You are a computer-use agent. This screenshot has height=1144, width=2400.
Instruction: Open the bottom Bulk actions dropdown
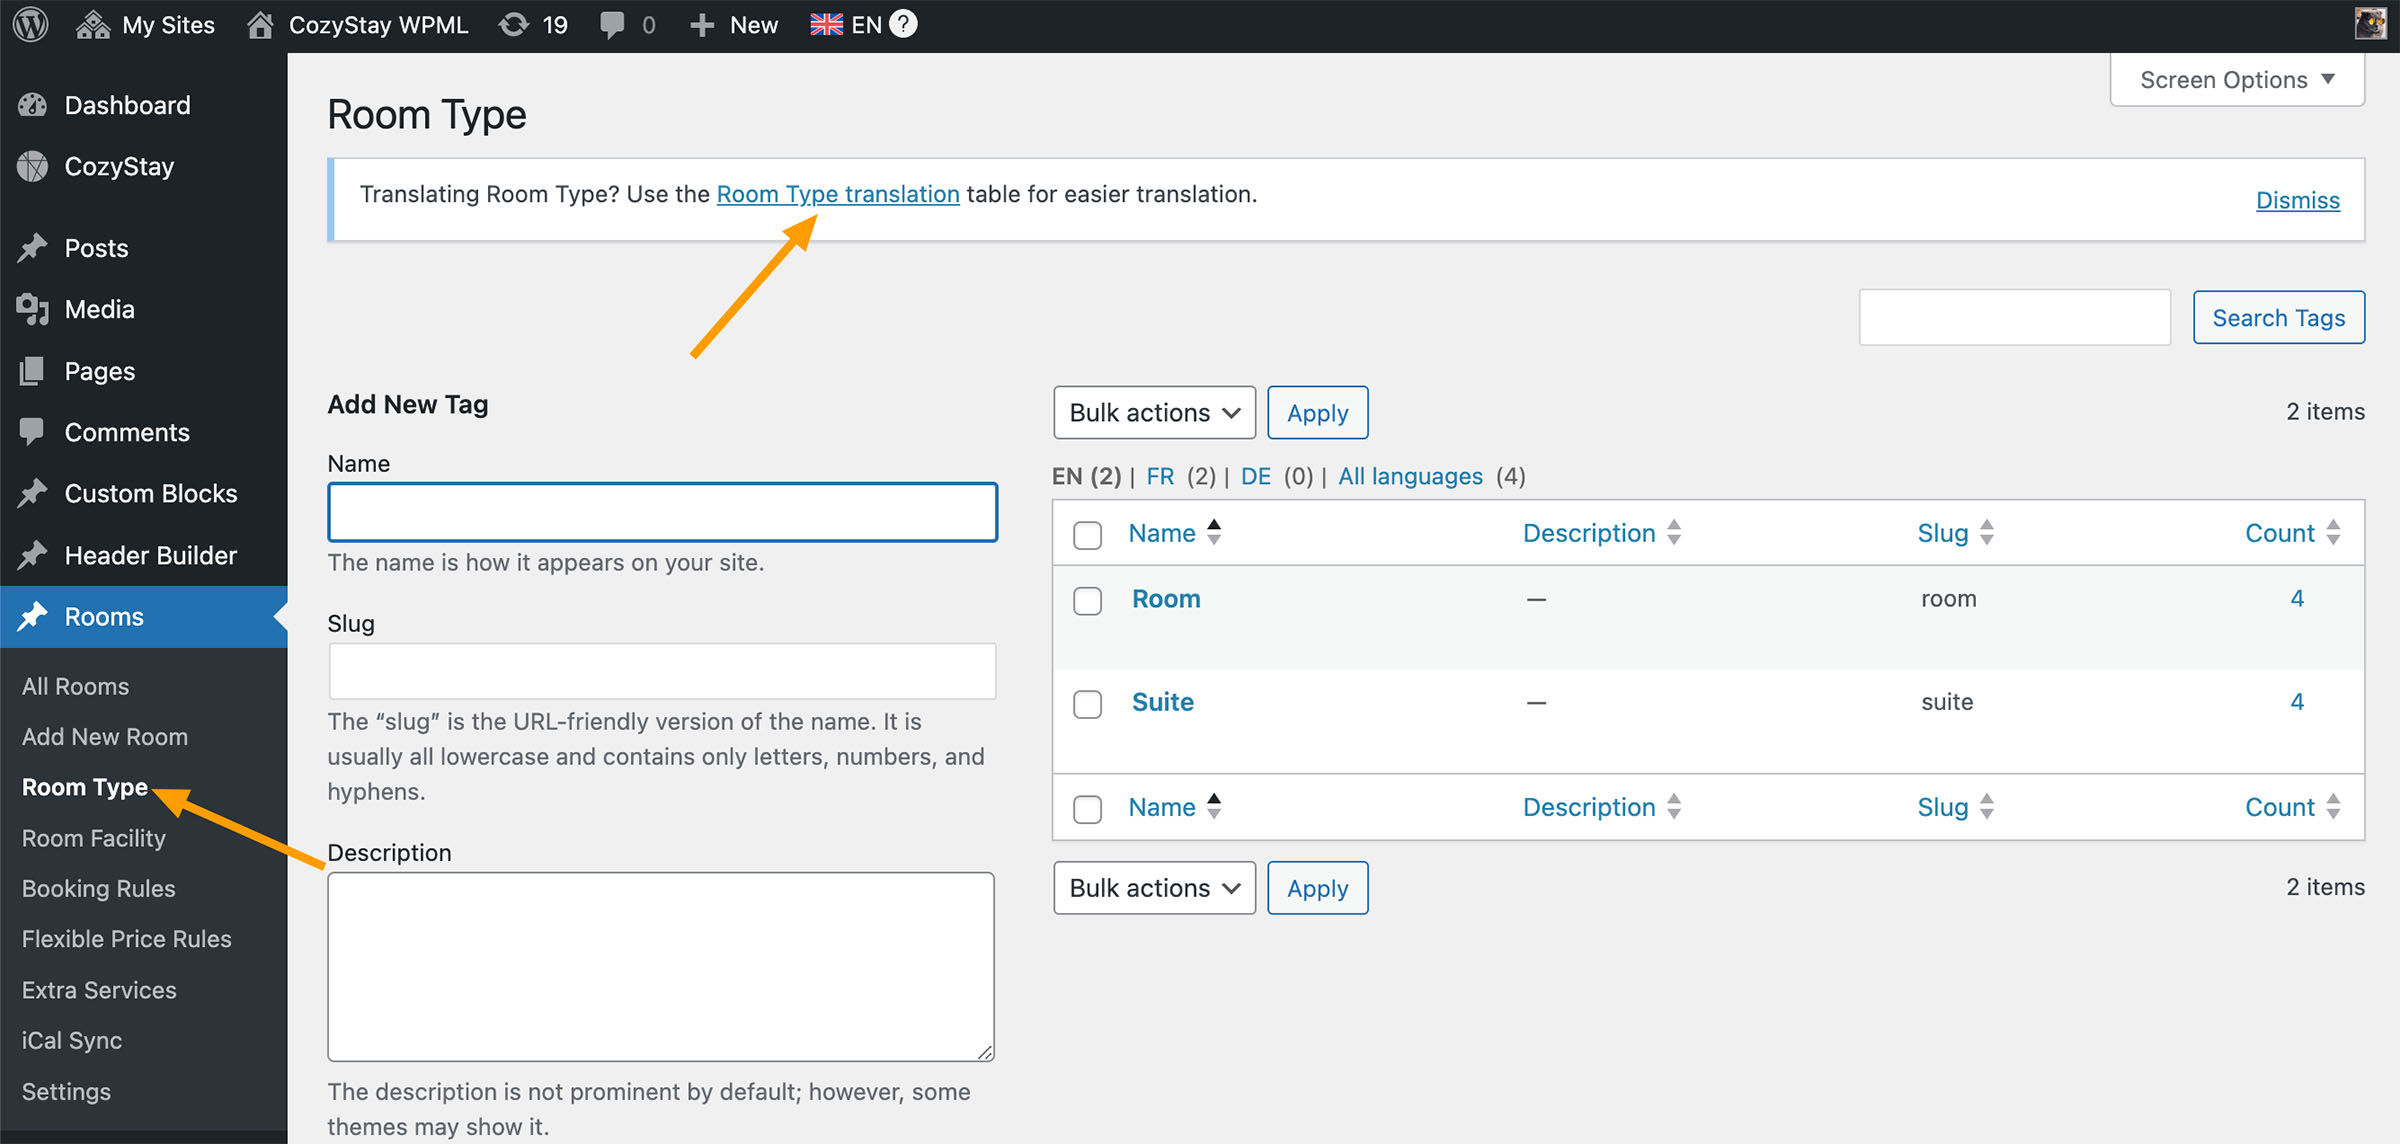1154,888
